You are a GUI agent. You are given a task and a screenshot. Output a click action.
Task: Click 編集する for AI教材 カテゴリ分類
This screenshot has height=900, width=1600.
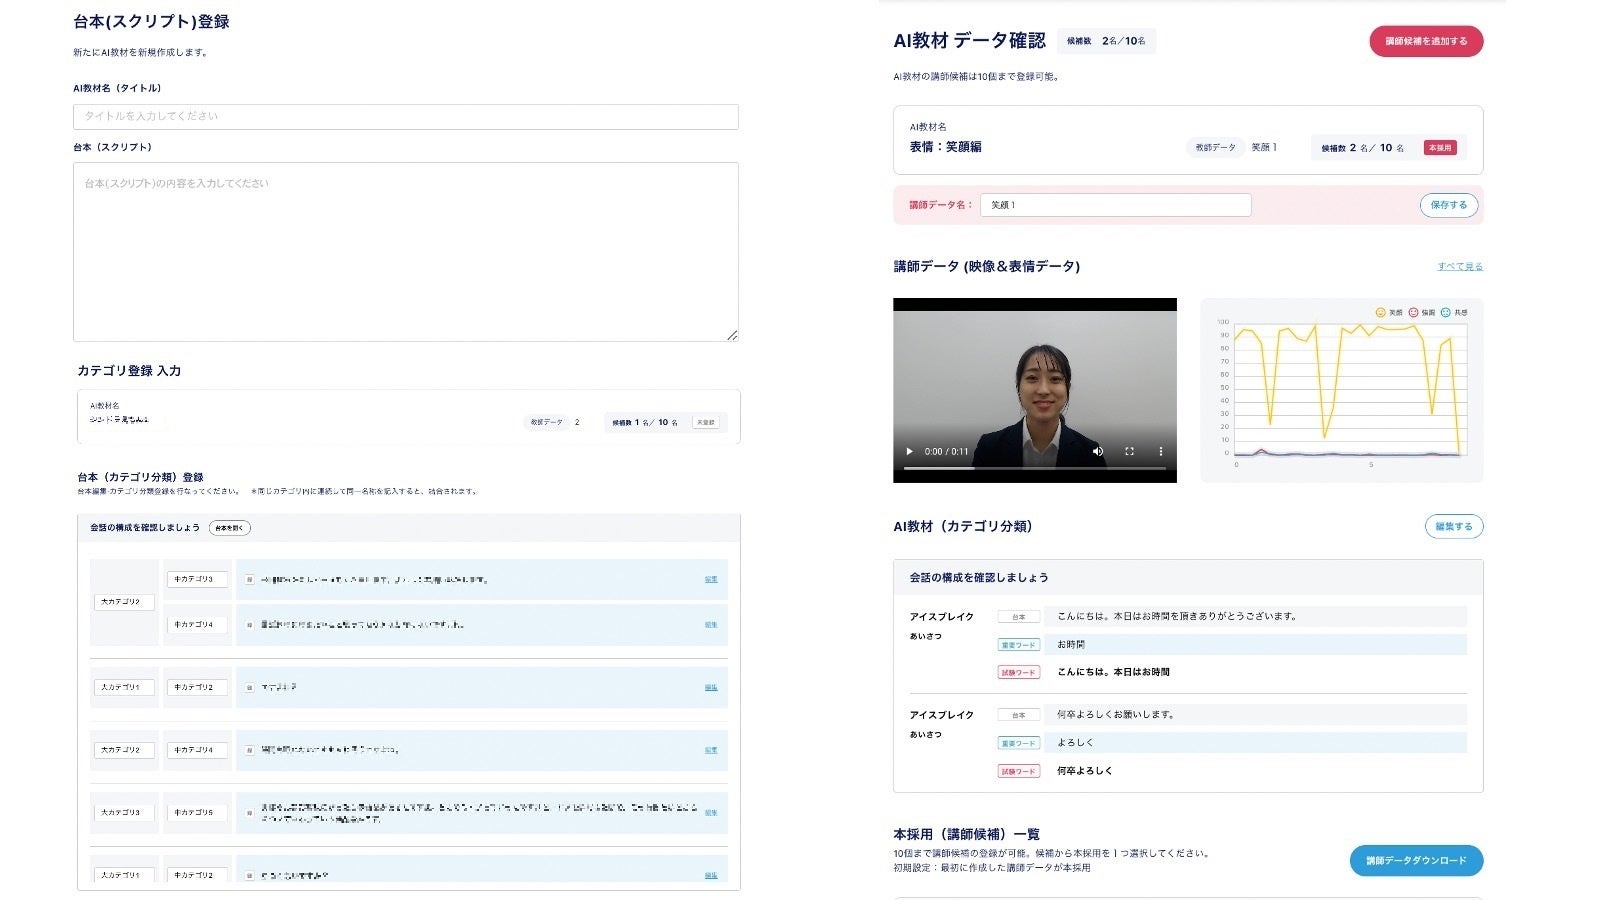pos(1453,526)
